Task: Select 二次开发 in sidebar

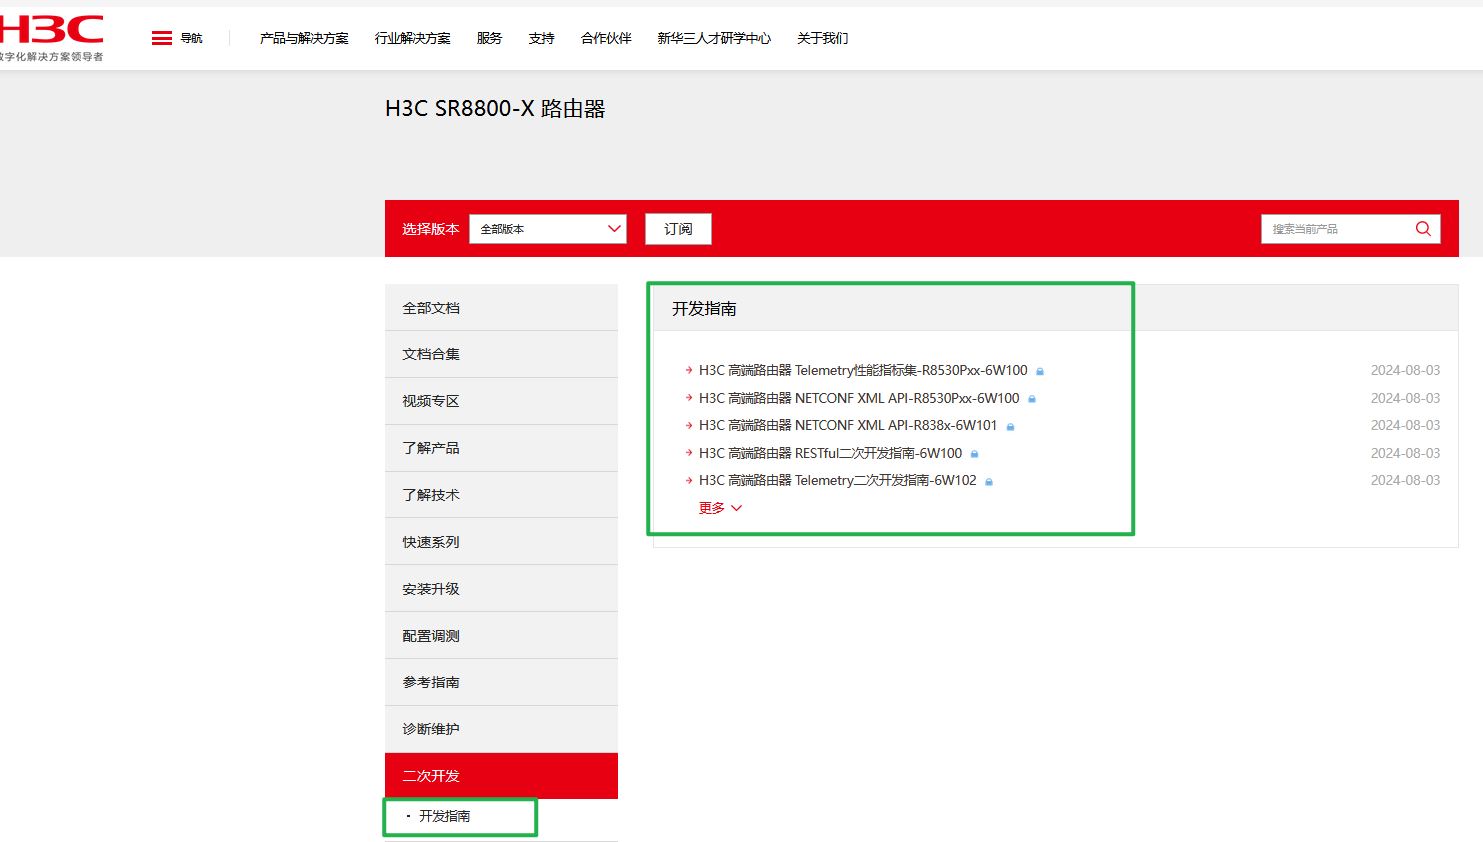Action: pos(501,776)
